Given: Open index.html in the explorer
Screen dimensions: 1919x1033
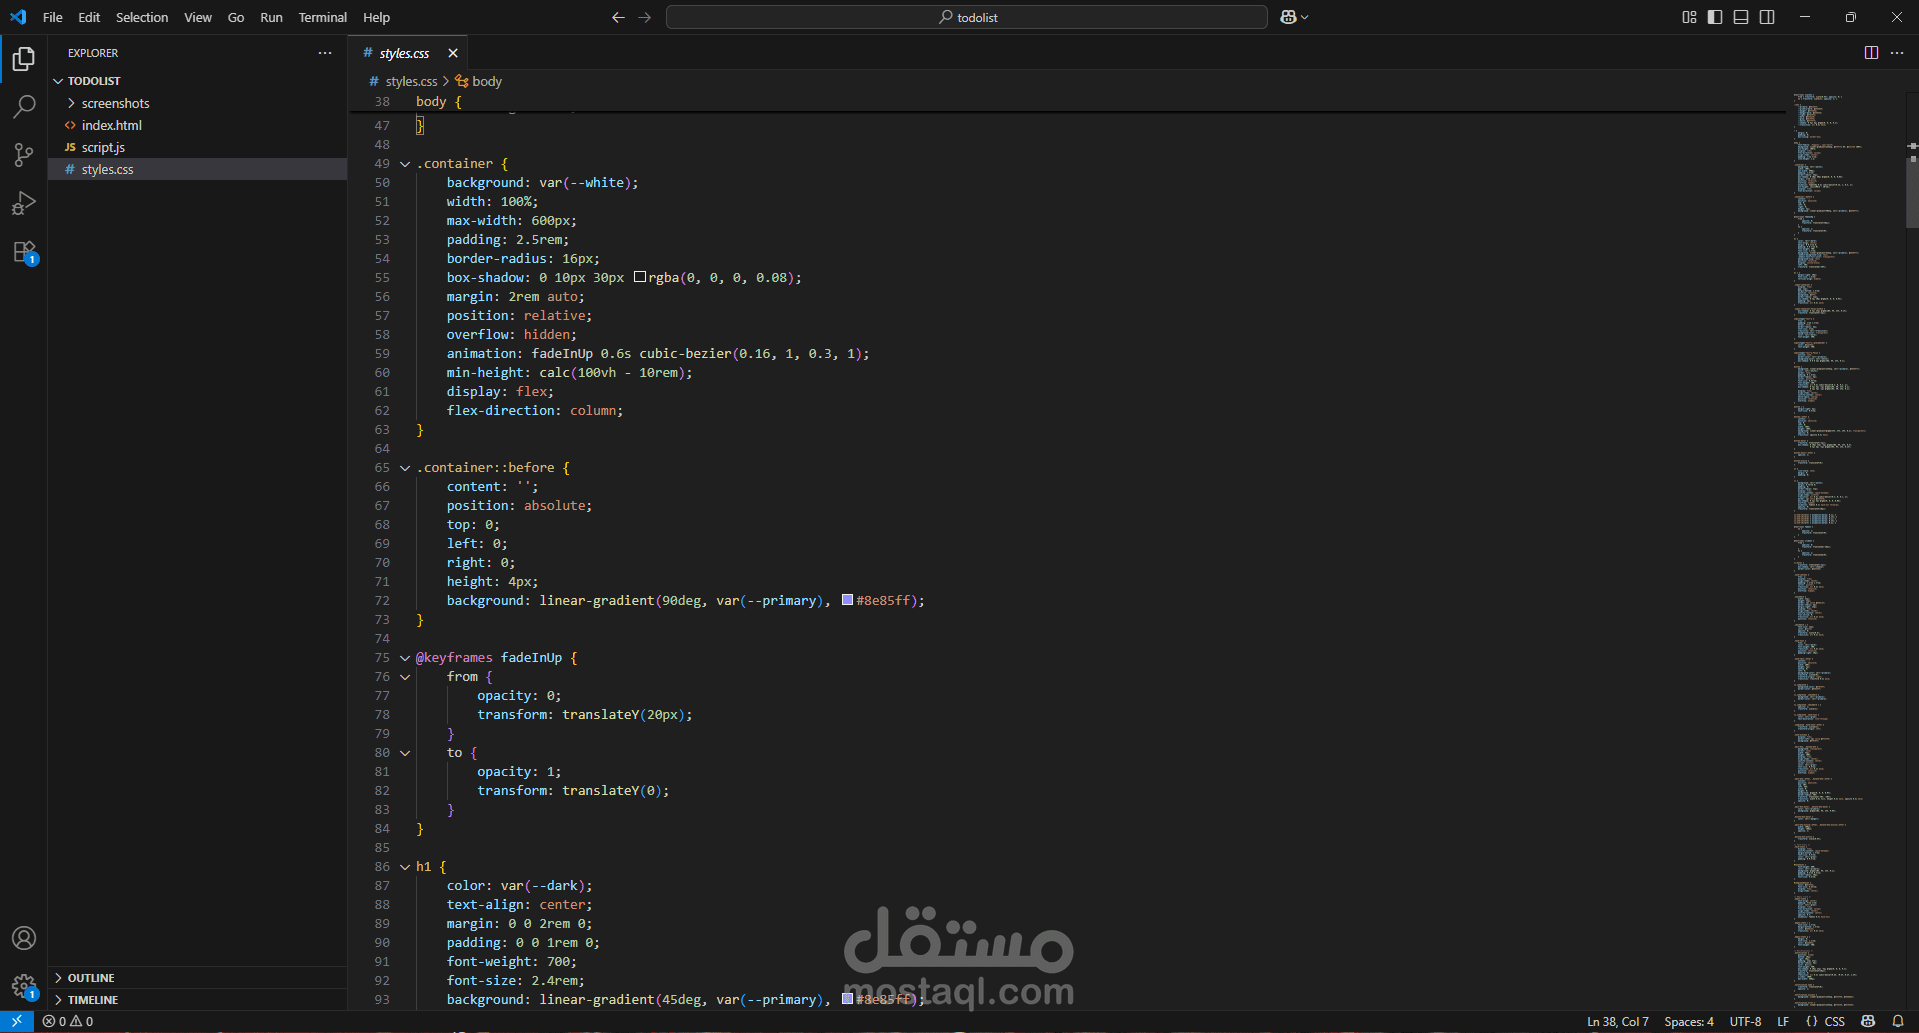Looking at the screenshot, I should point(197,125).
